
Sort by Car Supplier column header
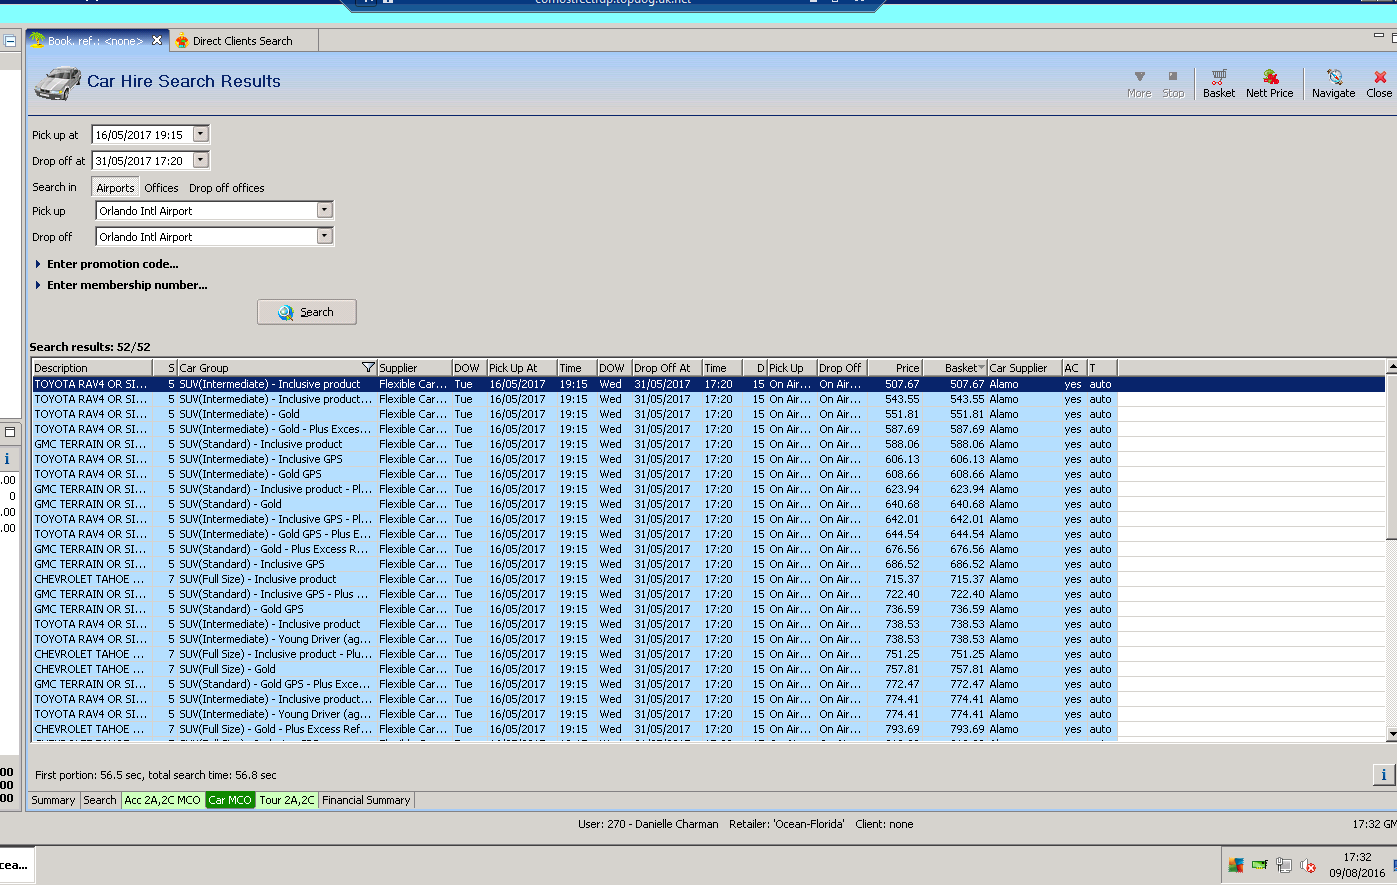[1024, 368]
